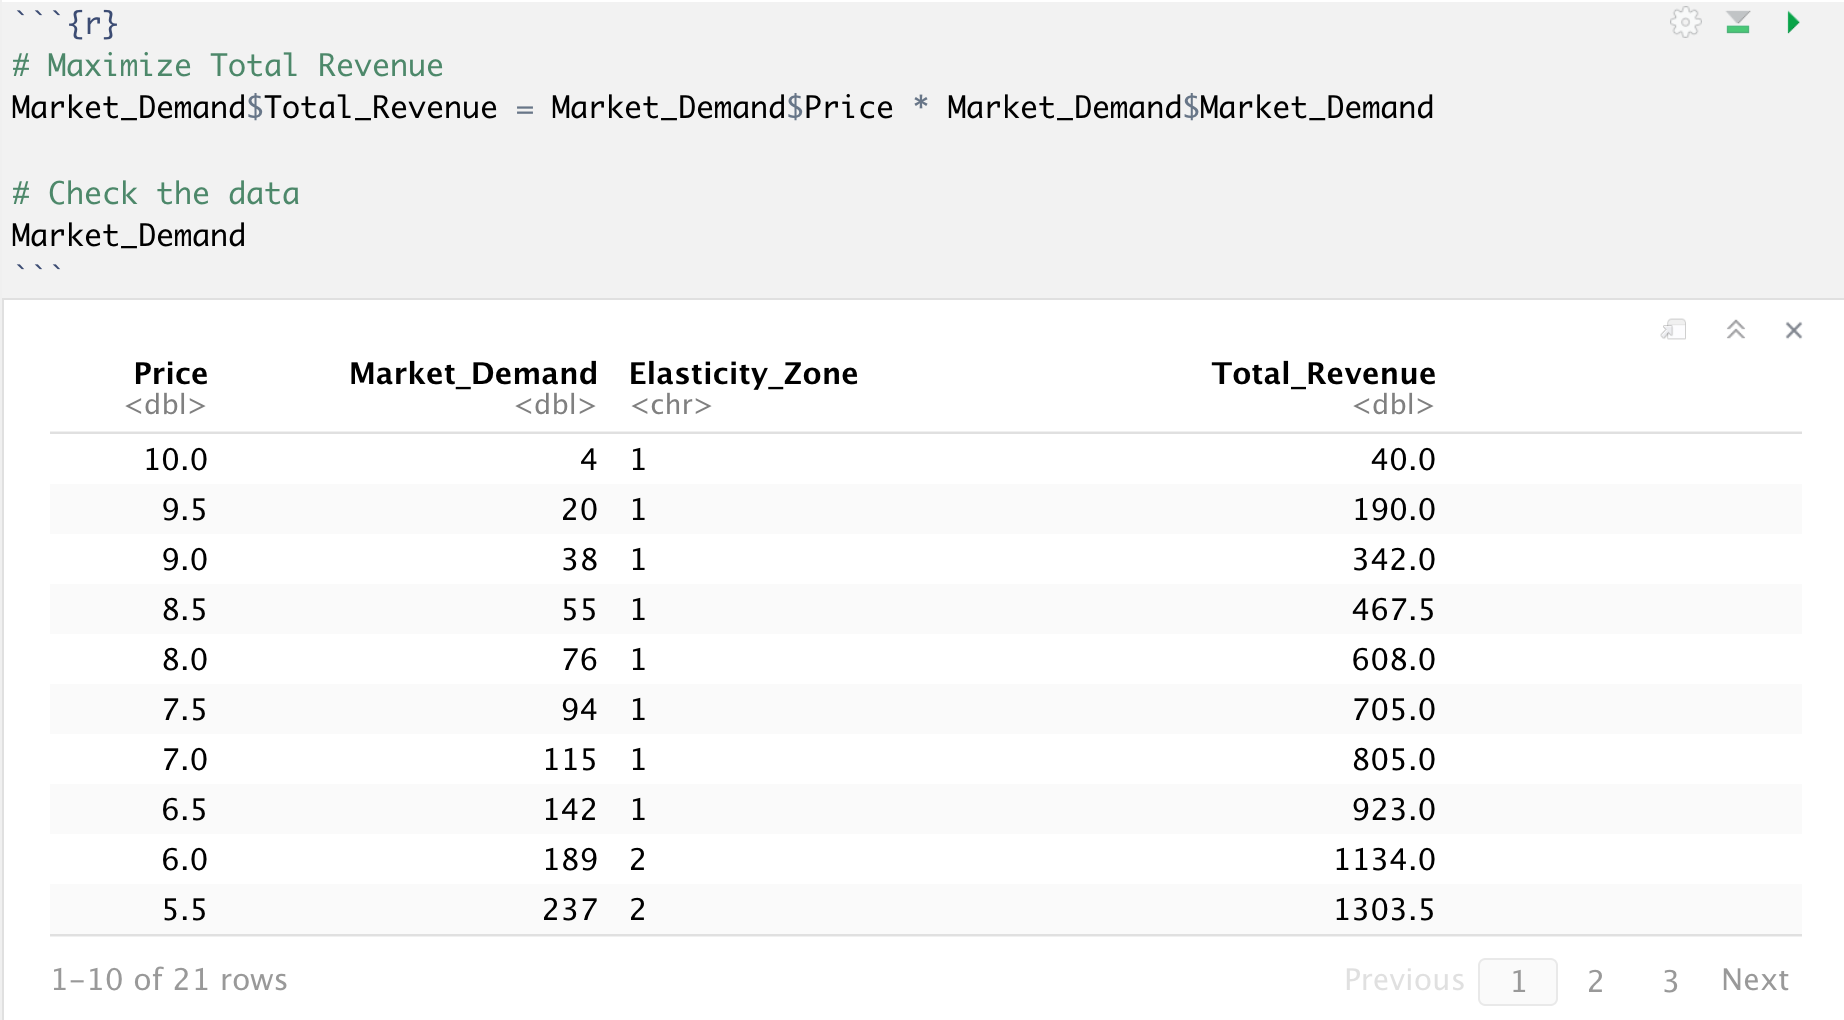The width and height of the screenshot is (1844, 1020).
Task: Click the '# Check the data' comment
Action: click(156, 193)
